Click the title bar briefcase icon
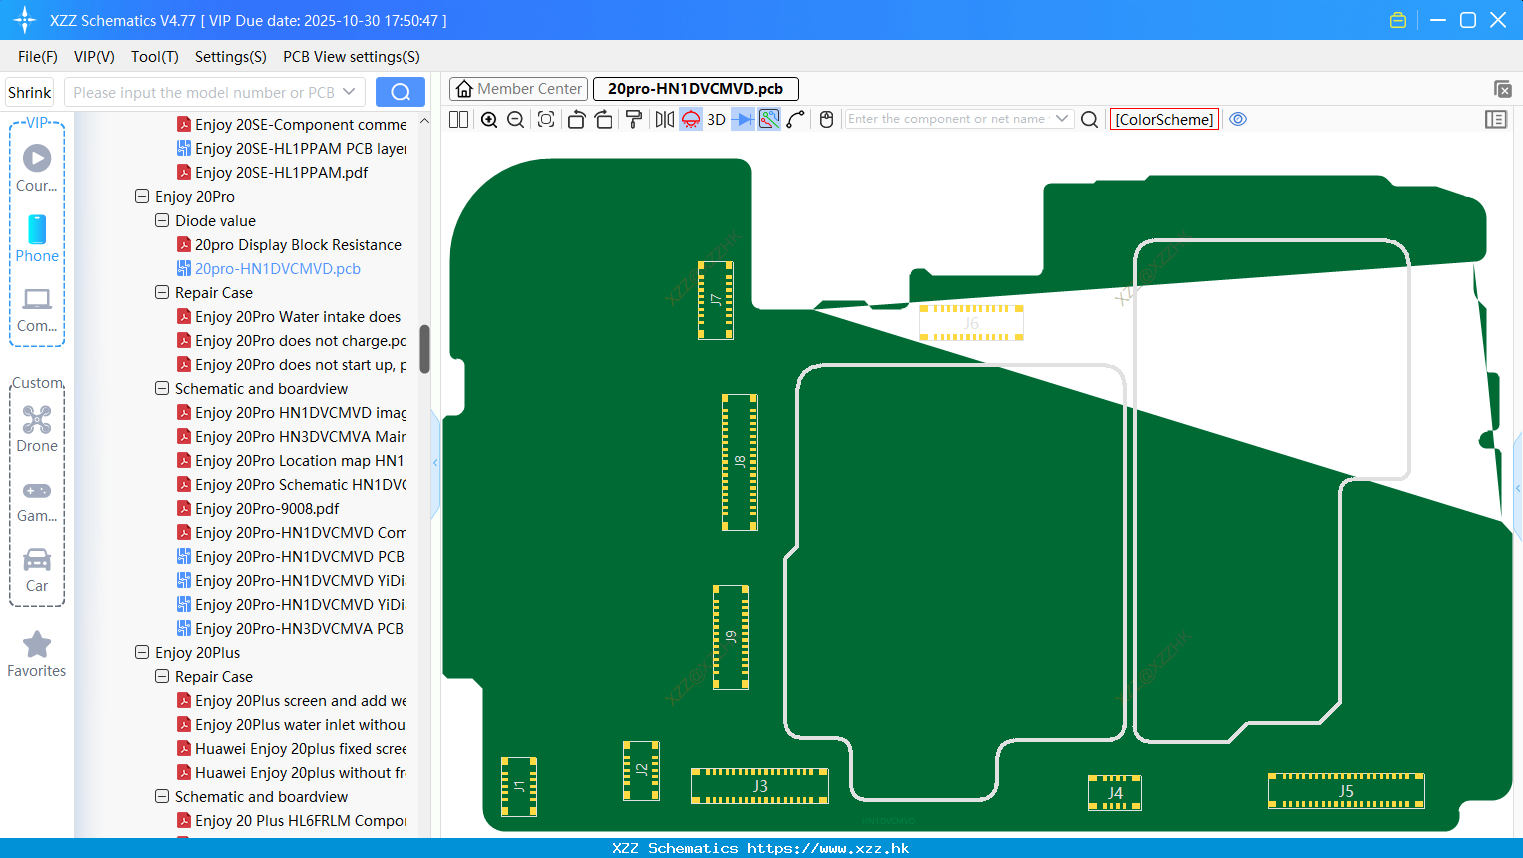Screen dimensions: 1523x858 (x=1398, y=20)
